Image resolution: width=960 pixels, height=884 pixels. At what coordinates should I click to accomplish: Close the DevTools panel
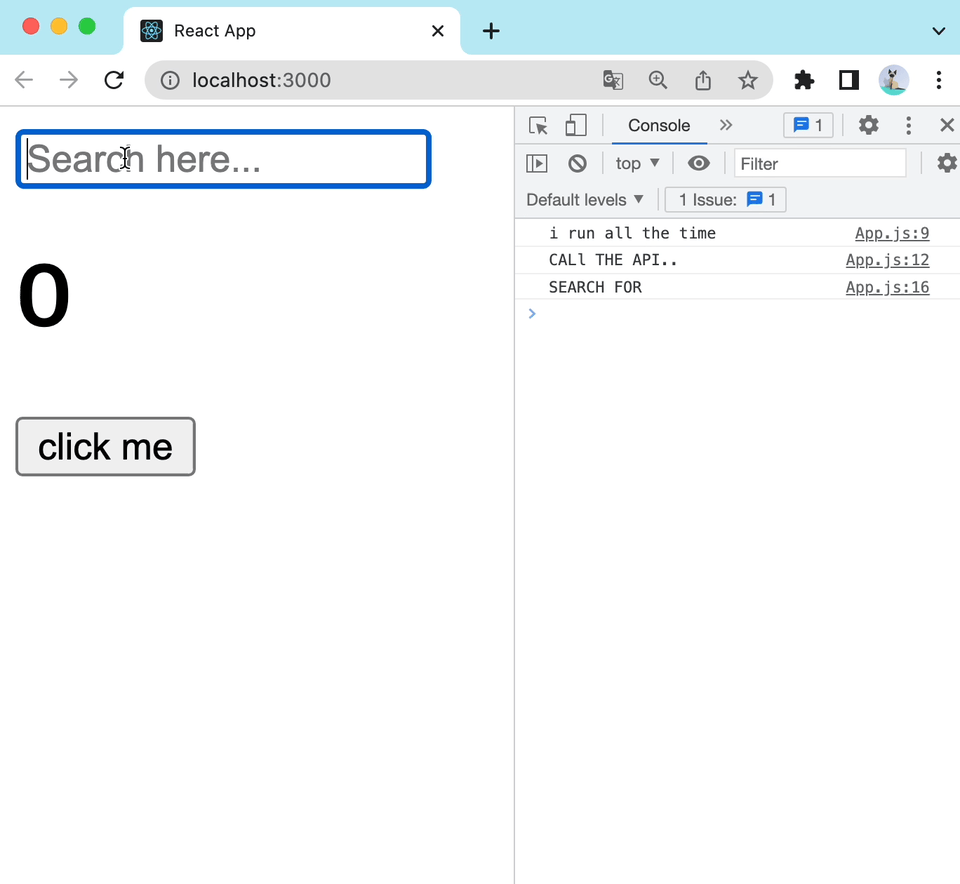pos(947,125)
